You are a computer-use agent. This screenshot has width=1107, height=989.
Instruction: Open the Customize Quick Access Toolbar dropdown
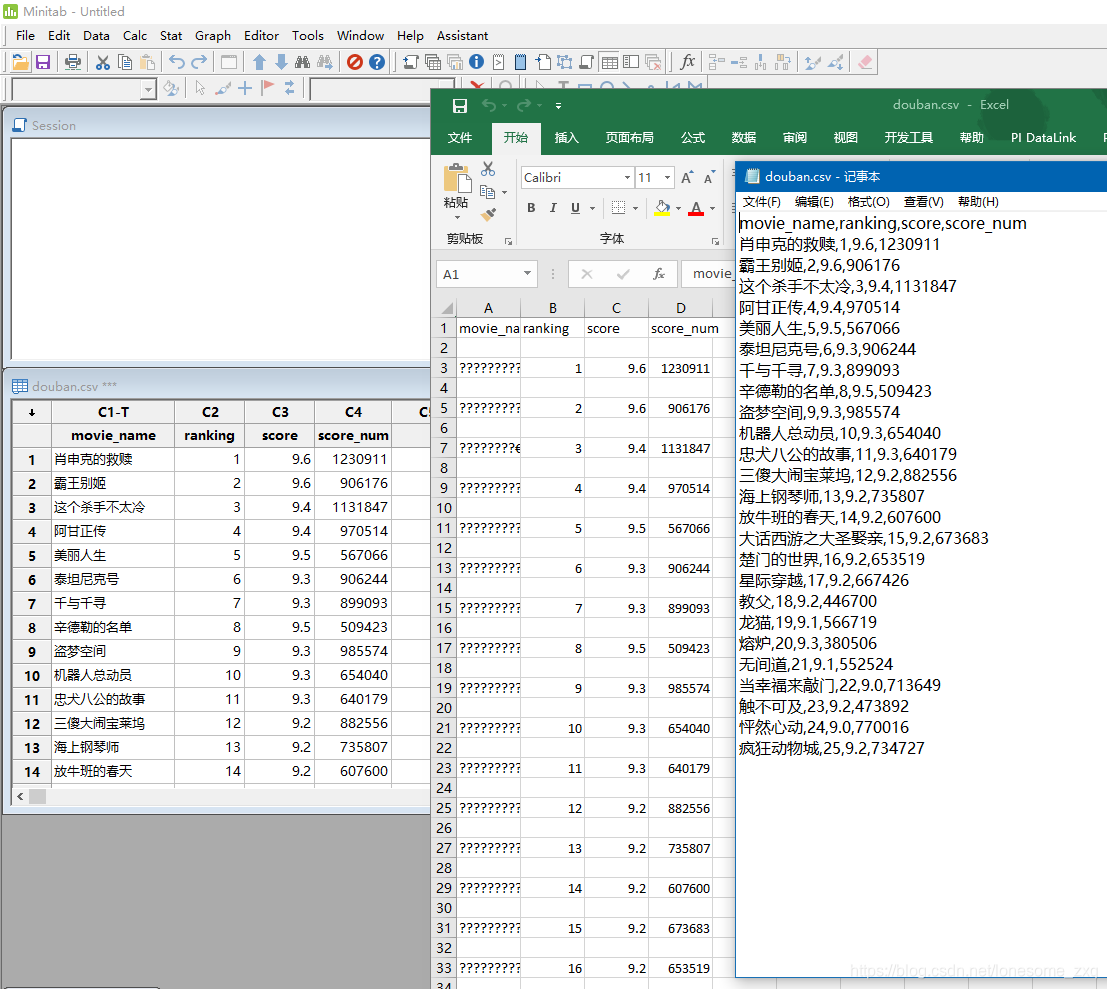(x=558, y=106)
